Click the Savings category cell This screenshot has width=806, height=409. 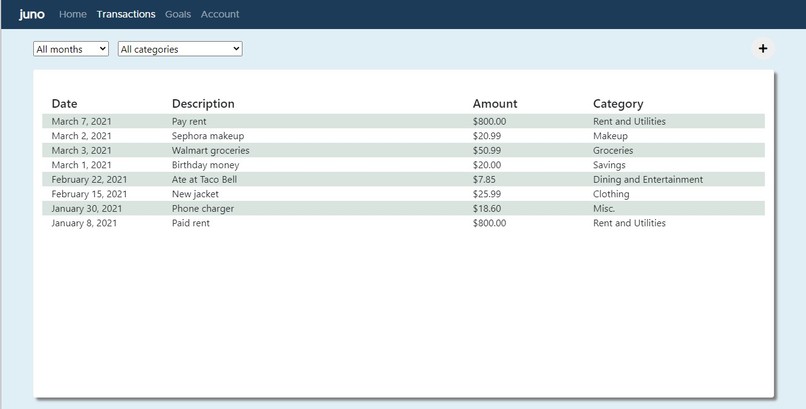point(609,165)
